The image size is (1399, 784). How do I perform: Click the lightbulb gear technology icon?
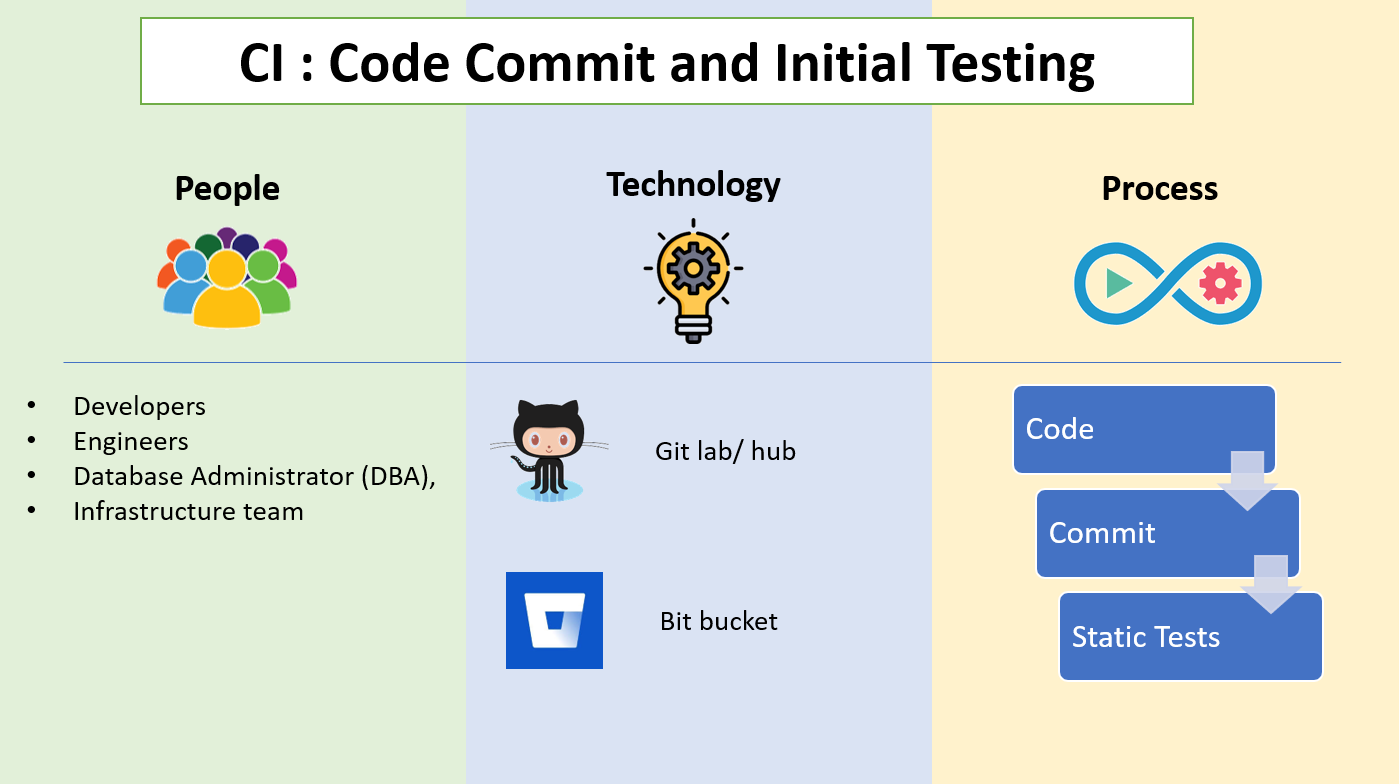click(693, 281)
